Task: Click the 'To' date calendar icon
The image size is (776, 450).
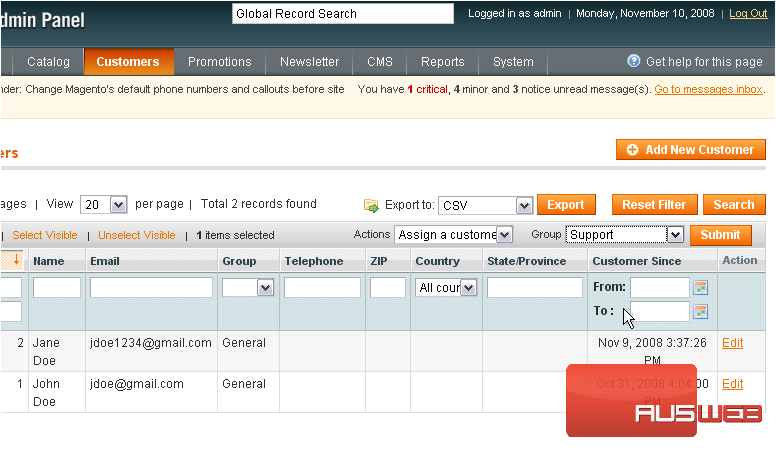Action: point(701,311)
